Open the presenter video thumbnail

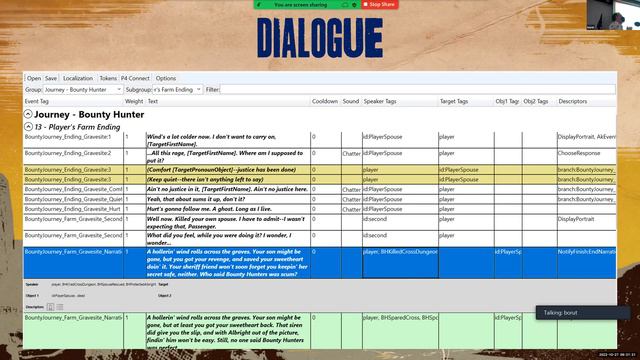[x=613, y=15]
